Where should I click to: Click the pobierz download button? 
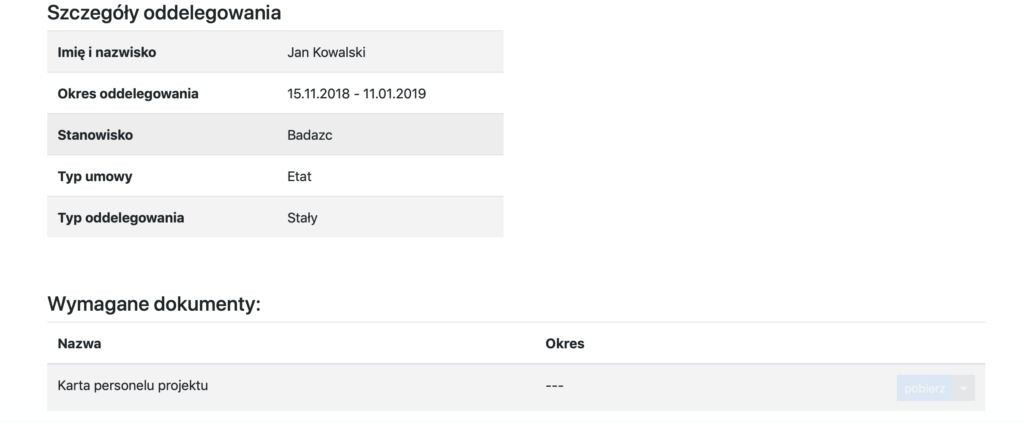[x=925, y=388]
